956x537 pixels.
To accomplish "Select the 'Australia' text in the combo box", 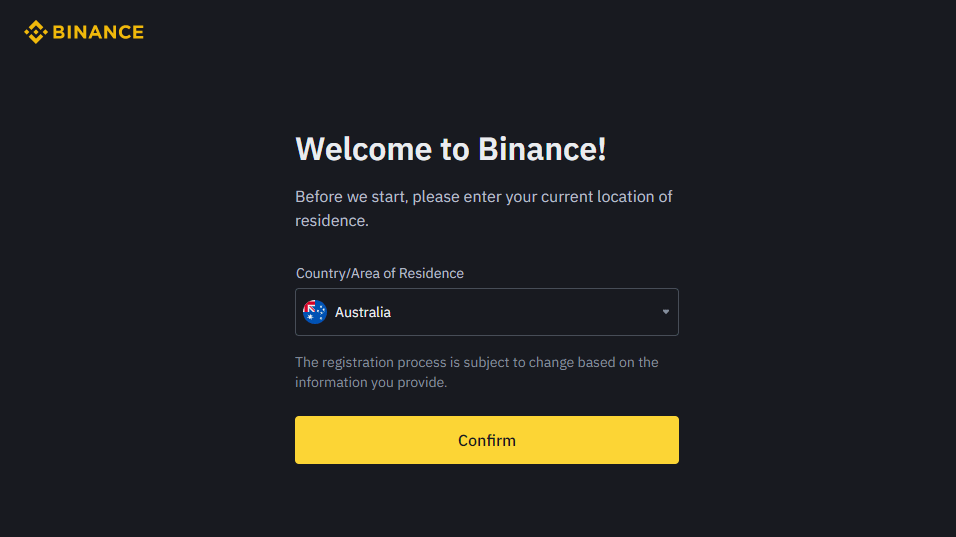I will [x=363, y=313].
